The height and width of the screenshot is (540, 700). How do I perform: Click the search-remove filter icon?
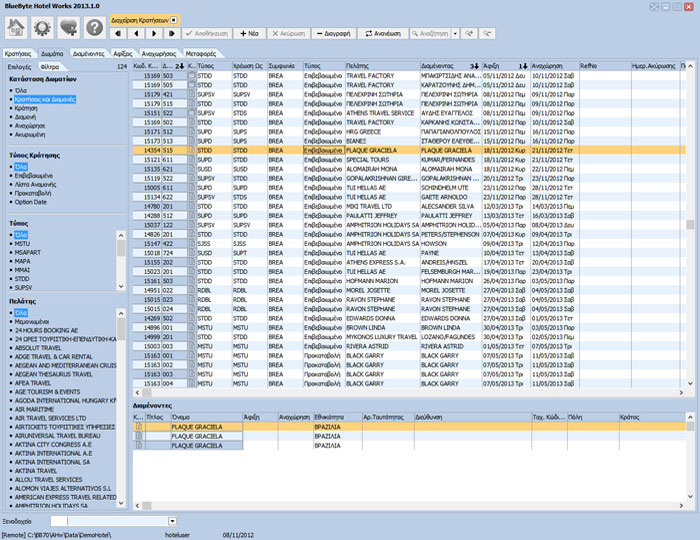pyautogui.click(x=487, y=33)
